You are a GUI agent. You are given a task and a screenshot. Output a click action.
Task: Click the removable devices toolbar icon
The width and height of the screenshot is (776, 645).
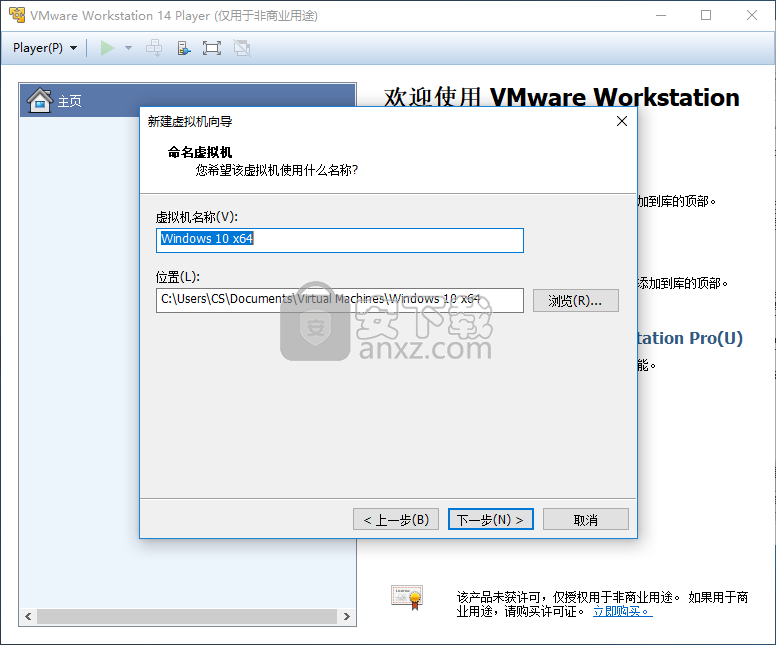pos(184,48)
